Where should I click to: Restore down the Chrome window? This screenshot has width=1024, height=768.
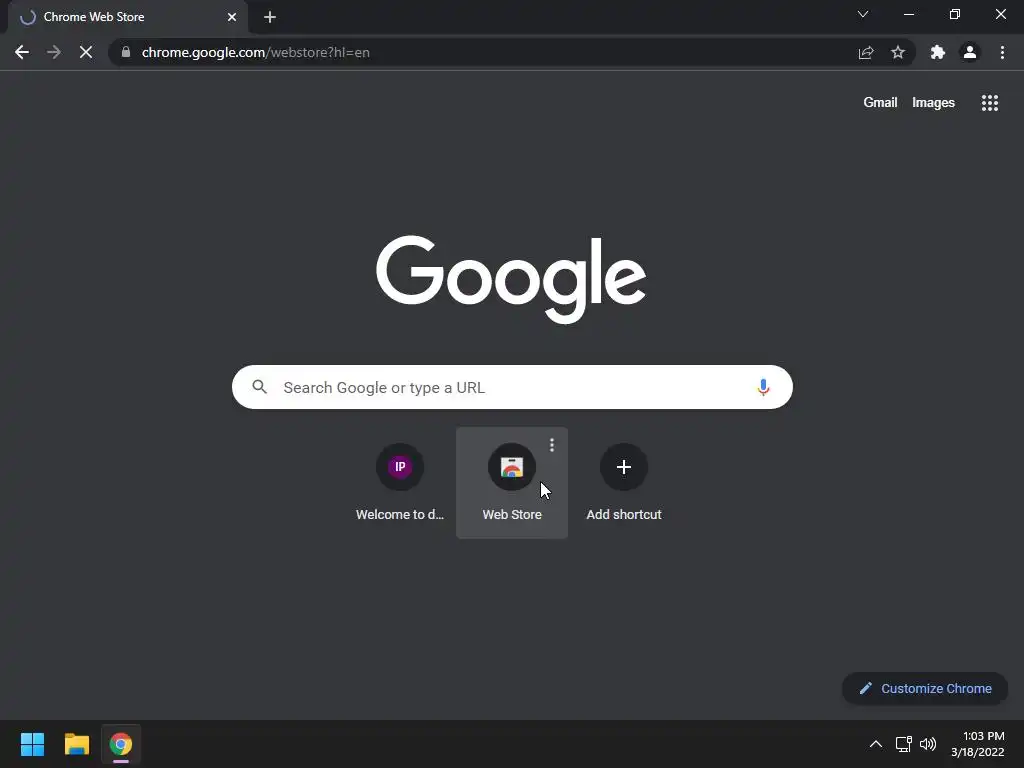pyautogui.click(x=955, y=14)
